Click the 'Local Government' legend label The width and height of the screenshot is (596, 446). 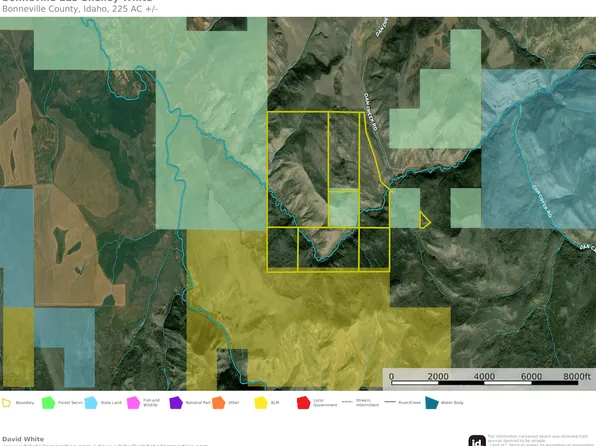325,403
